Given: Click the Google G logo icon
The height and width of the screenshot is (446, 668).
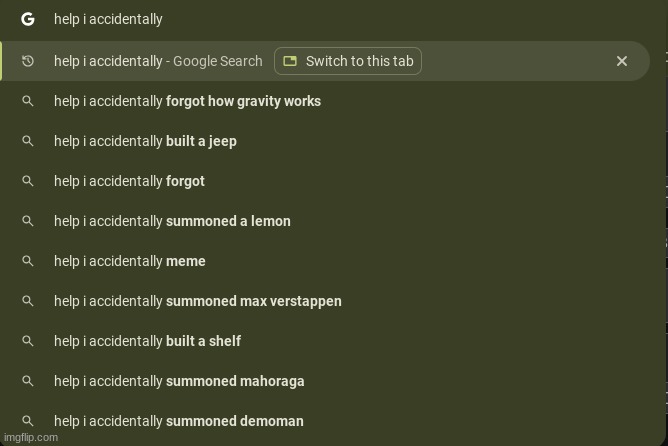Looking at the screenshot, I should tap(28, 19).
